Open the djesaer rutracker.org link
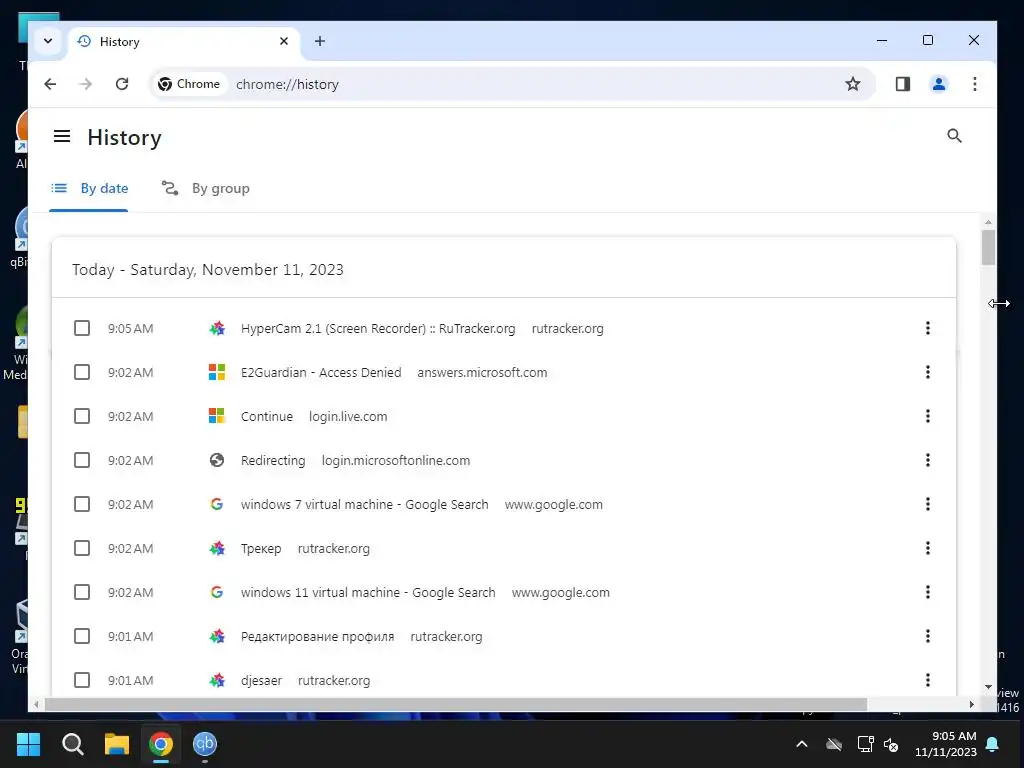The height and width of the screenshot is (768, 1024). pyautogui.click(x=261, y=680)
